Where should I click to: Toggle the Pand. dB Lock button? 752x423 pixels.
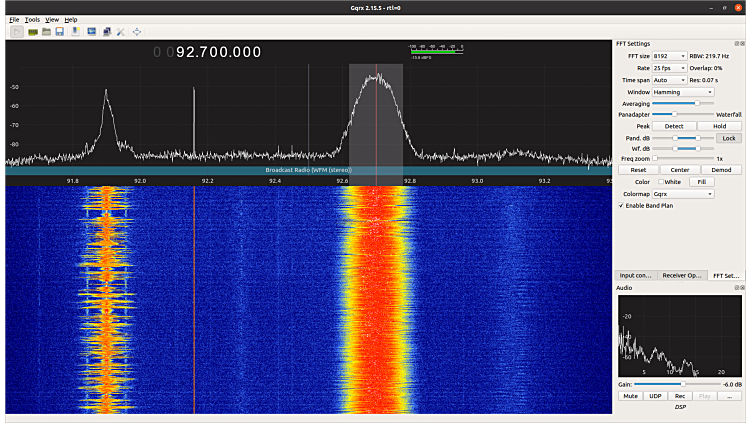[728, 138]
